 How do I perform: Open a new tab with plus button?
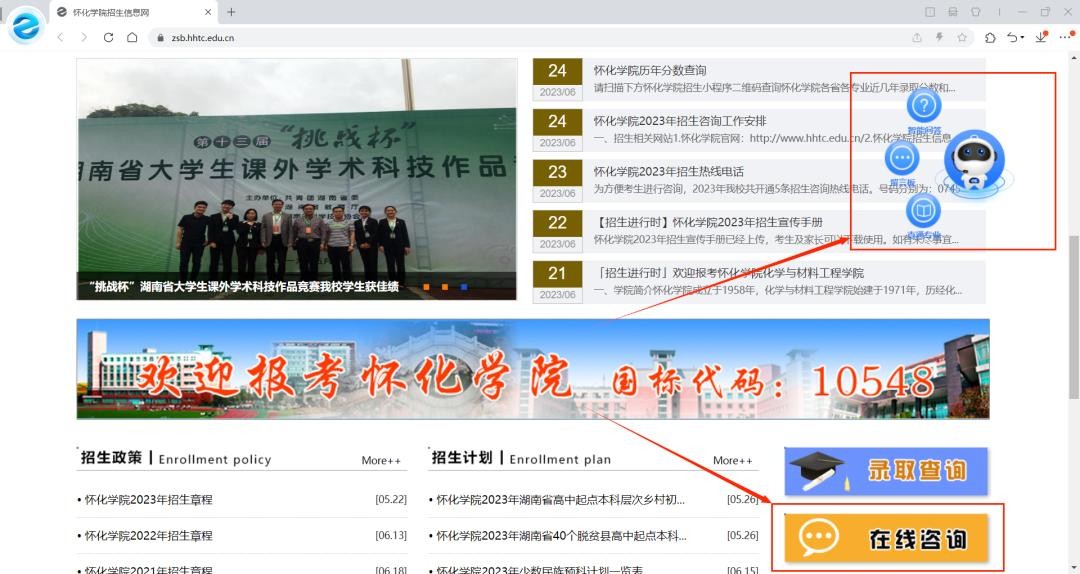[x=231, y=12]
